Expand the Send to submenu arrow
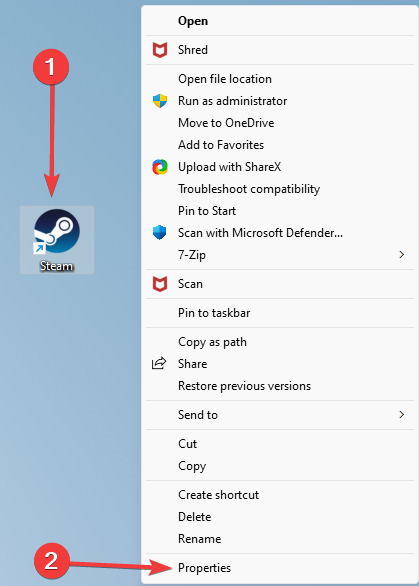The image size is (419, 586). click(x=401, y=415)
